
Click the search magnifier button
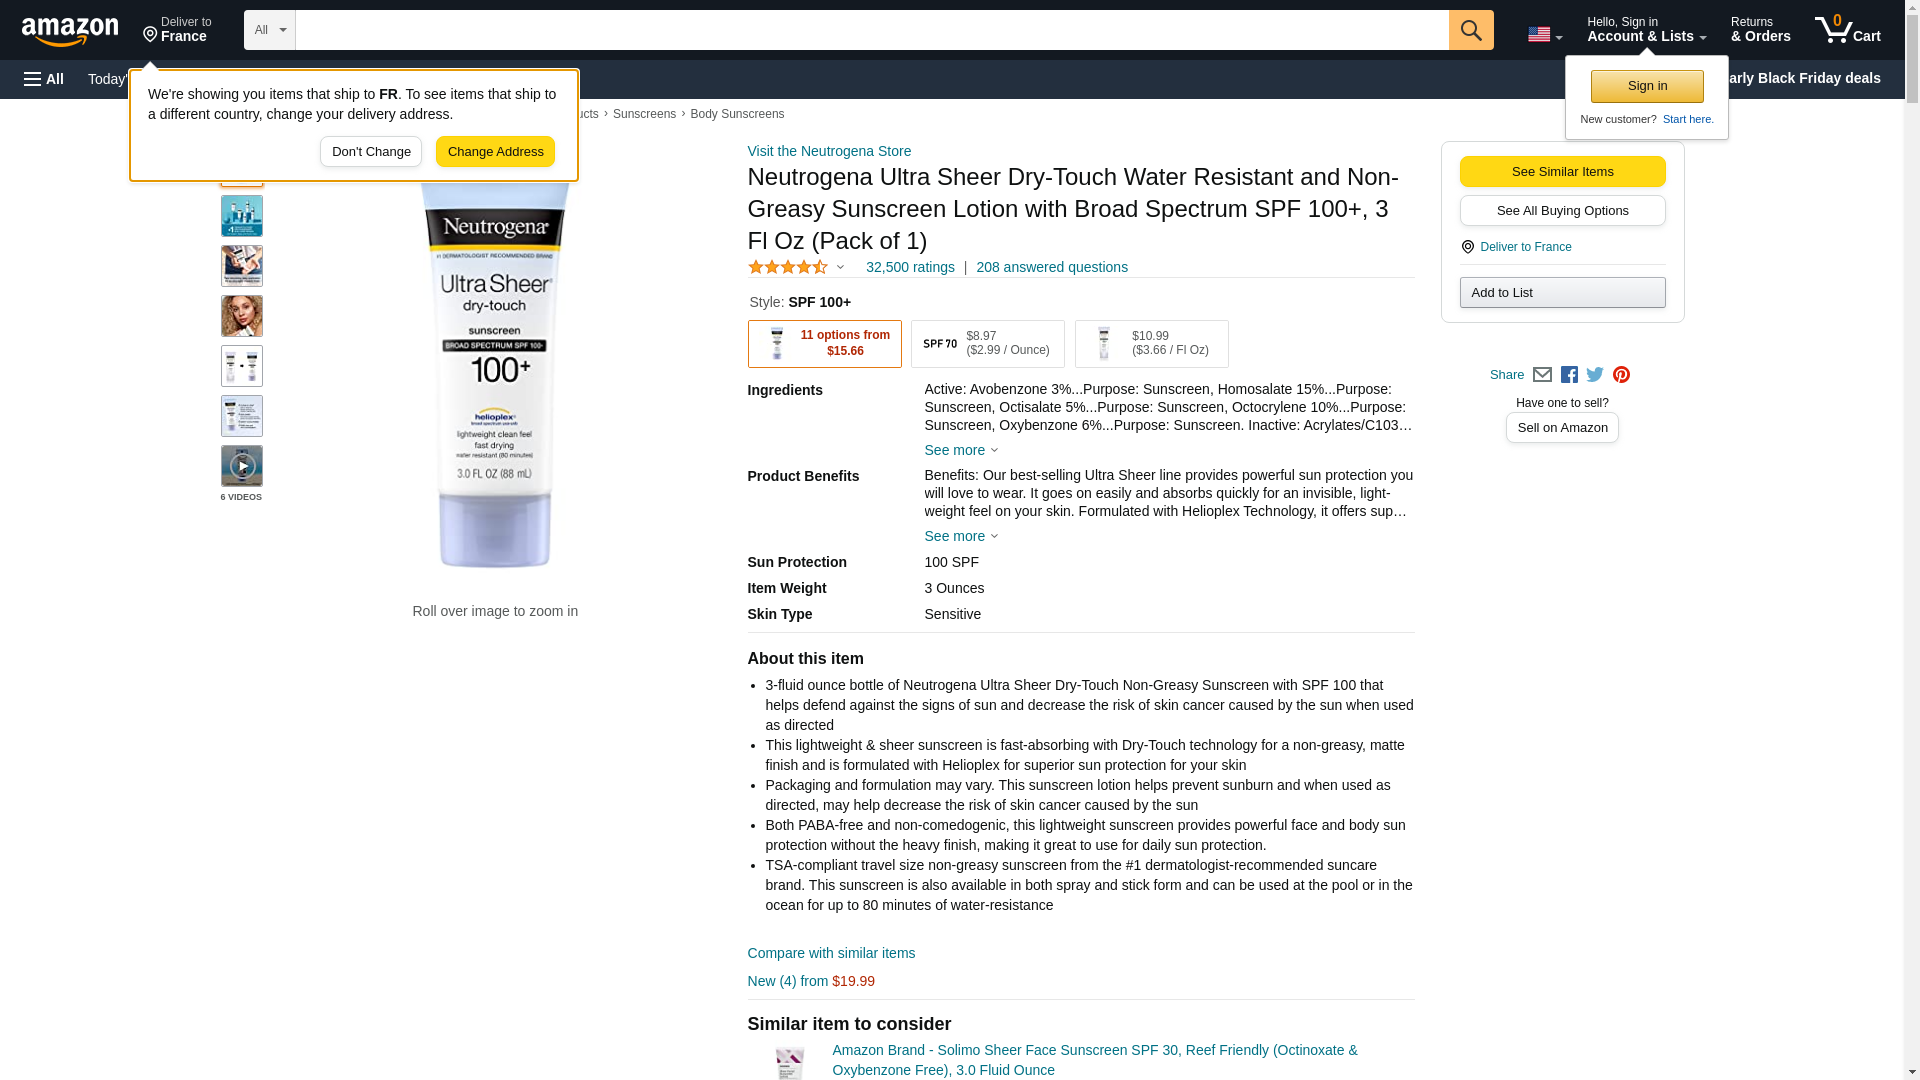[x=1470, y=30]
